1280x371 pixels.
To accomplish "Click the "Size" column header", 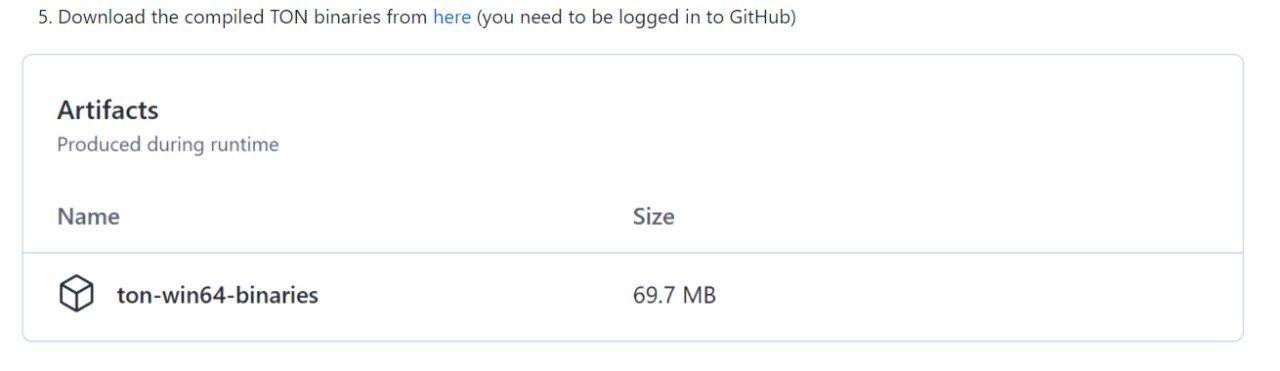I will coord(653,217).
